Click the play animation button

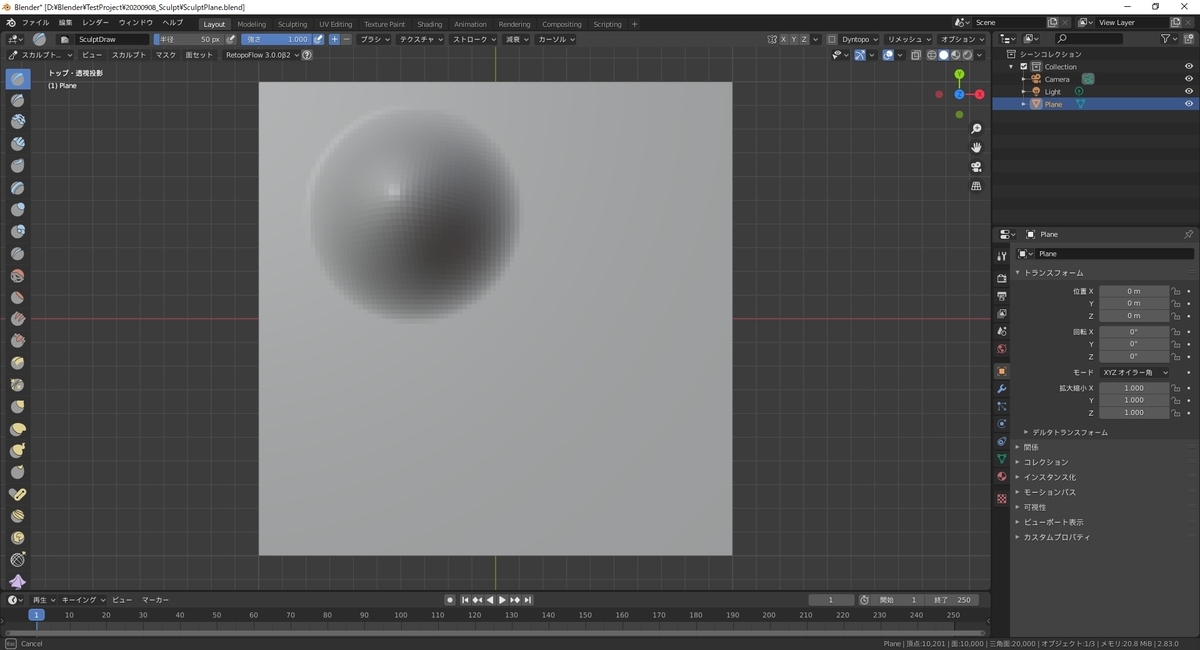click(502, 600)
